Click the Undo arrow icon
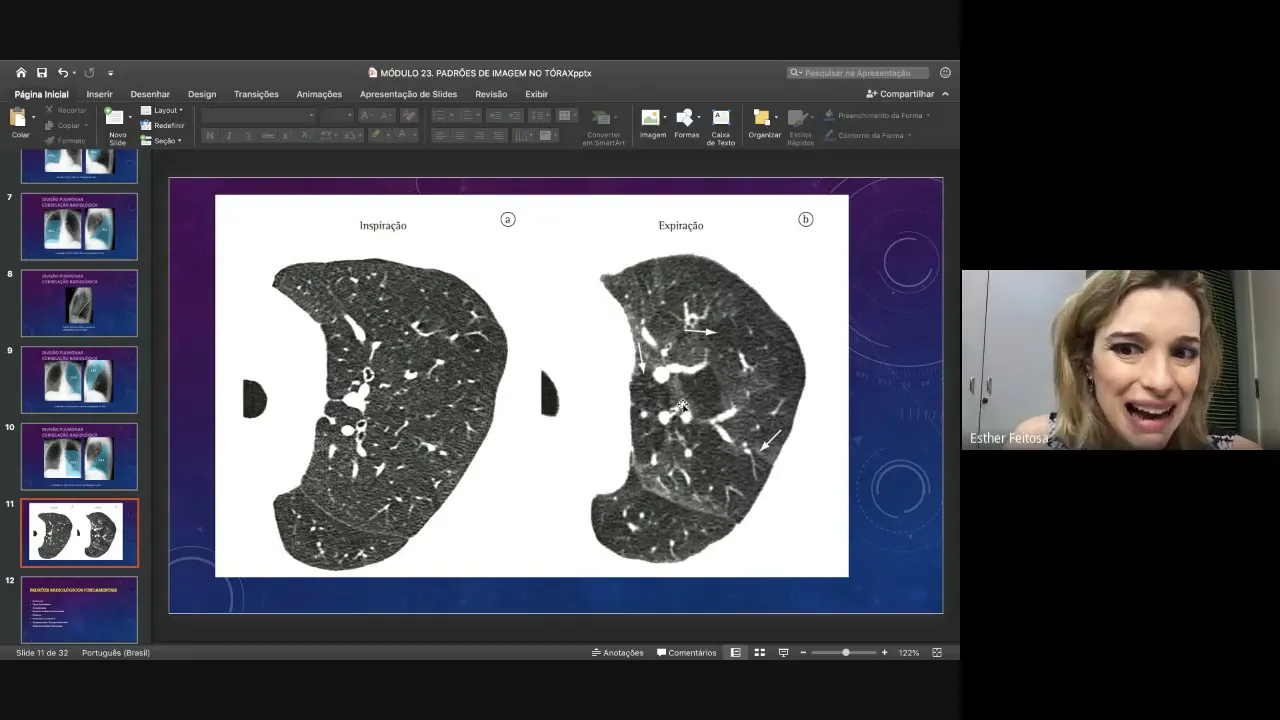The width and height of the screenshot is (1280, 720). 63,73
